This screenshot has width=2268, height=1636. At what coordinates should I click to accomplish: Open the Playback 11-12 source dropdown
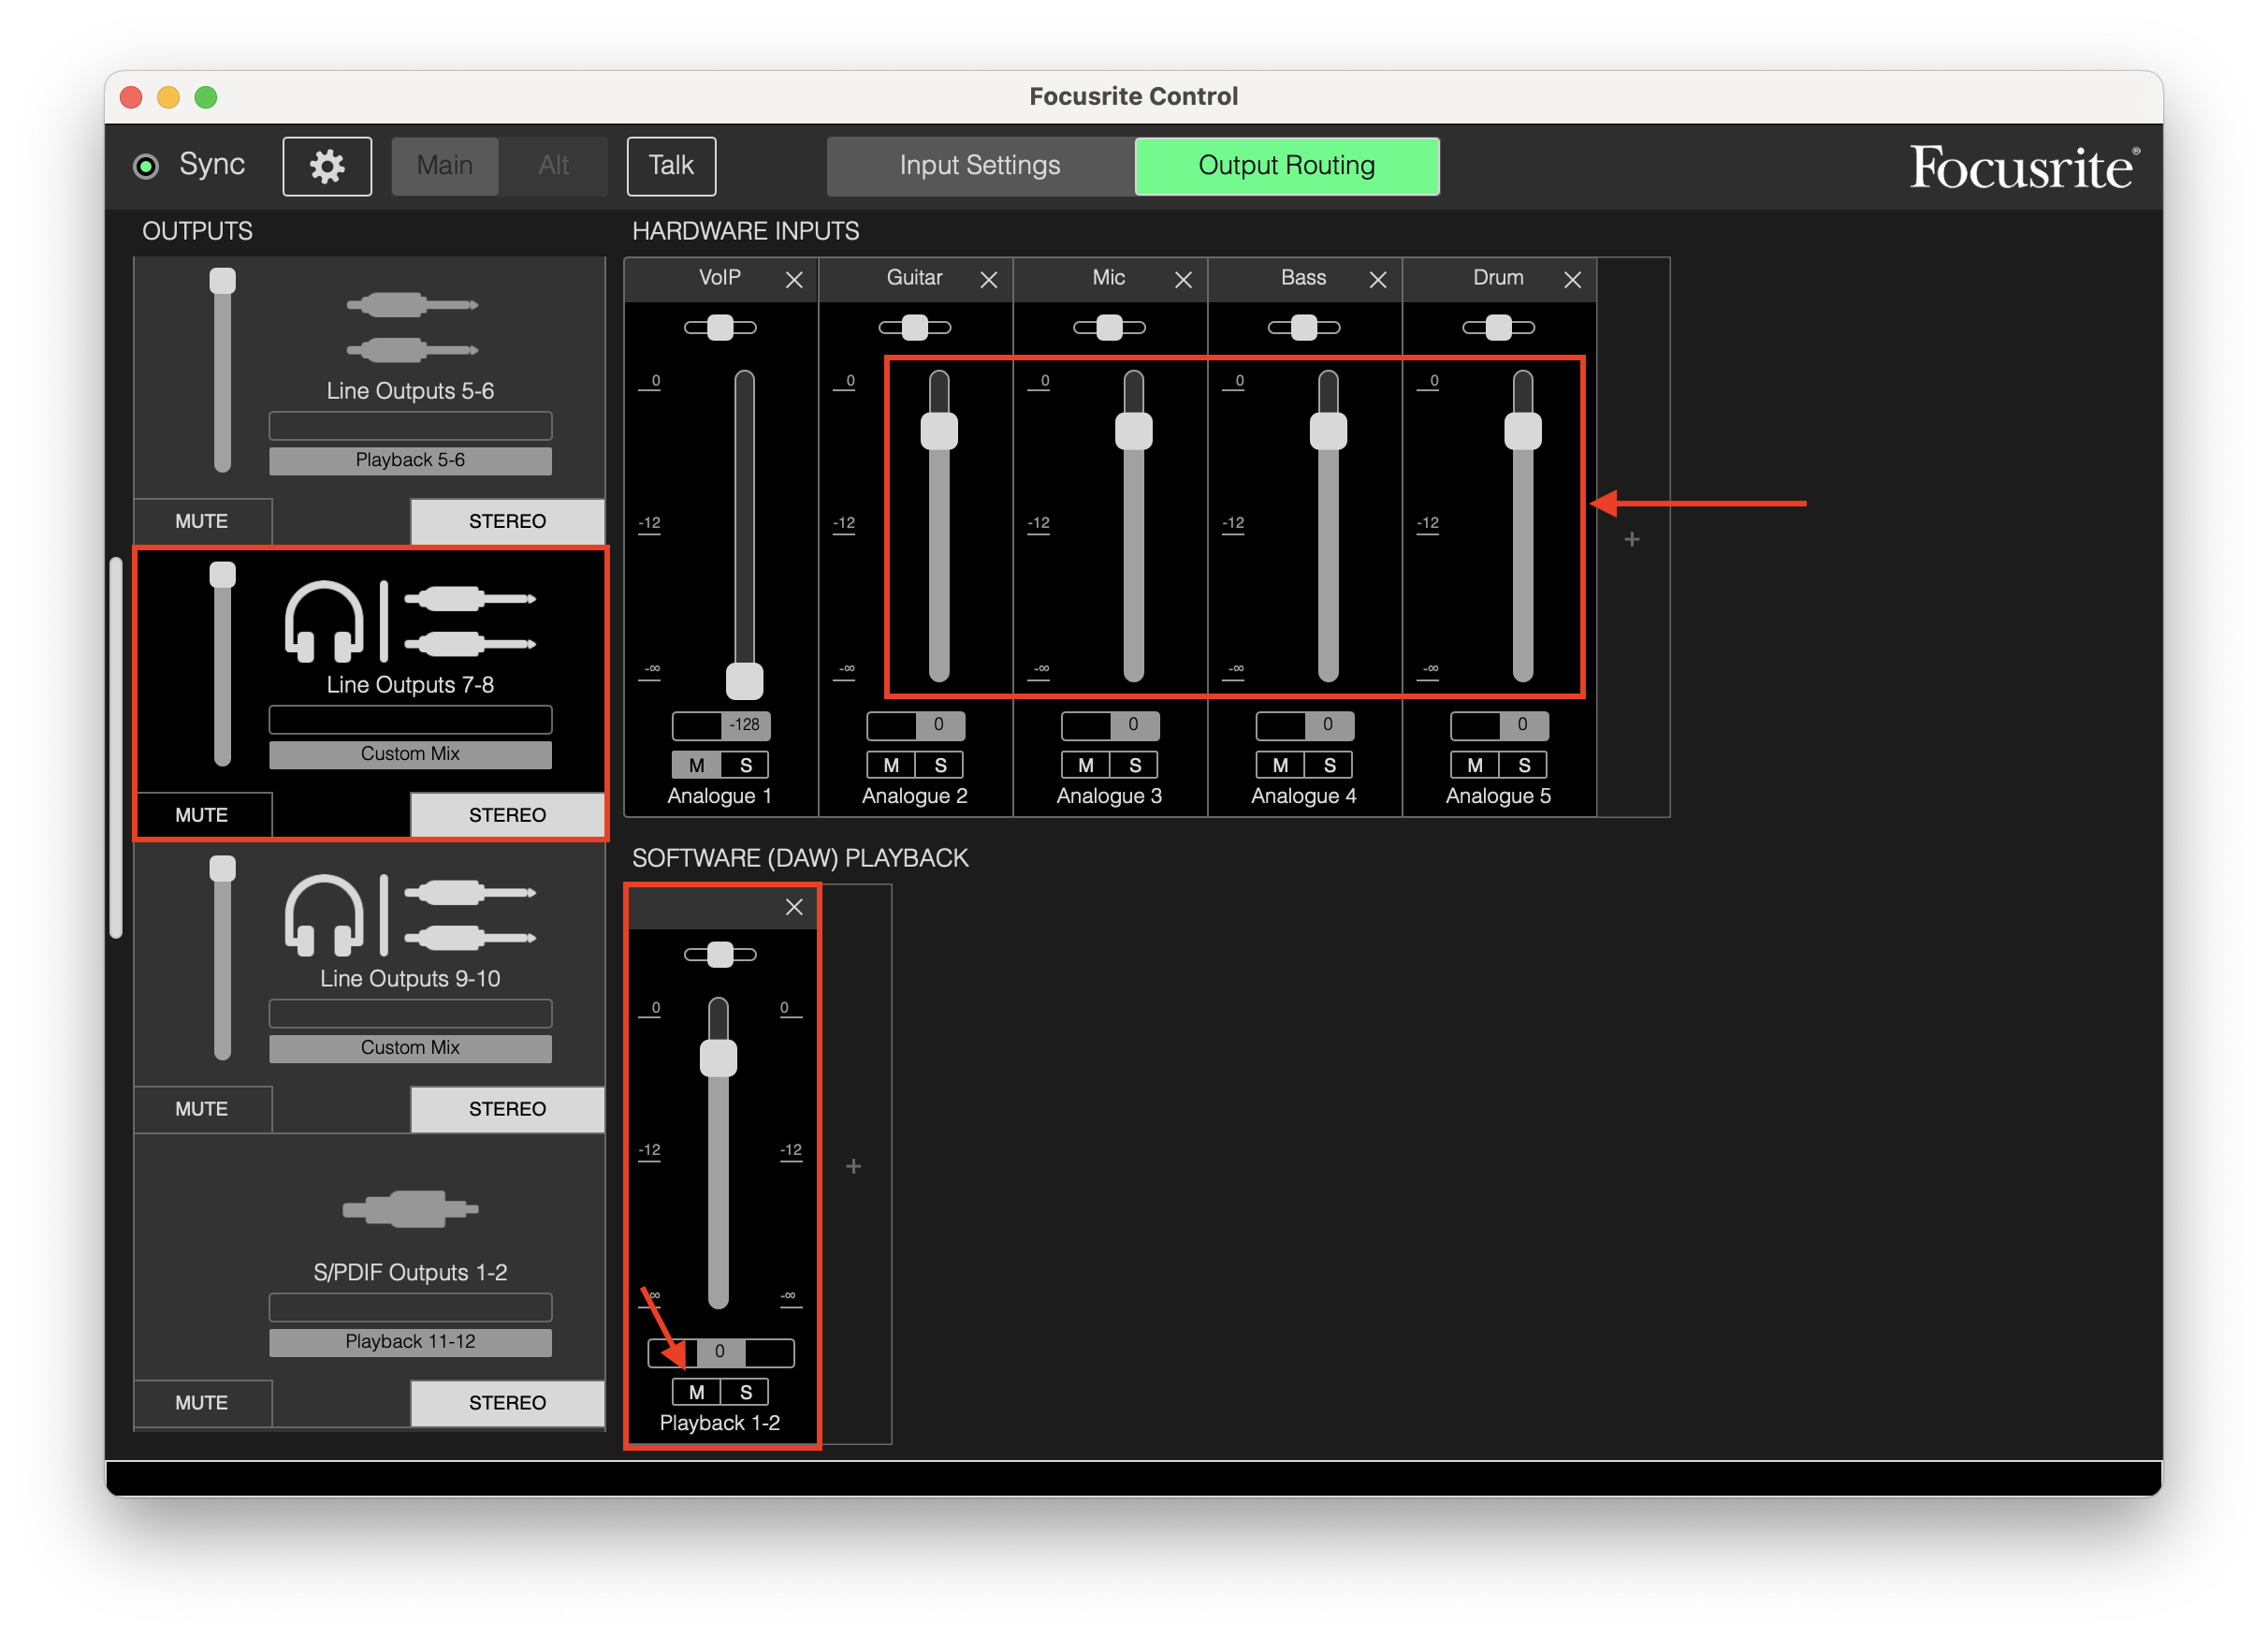point(410,1341)
